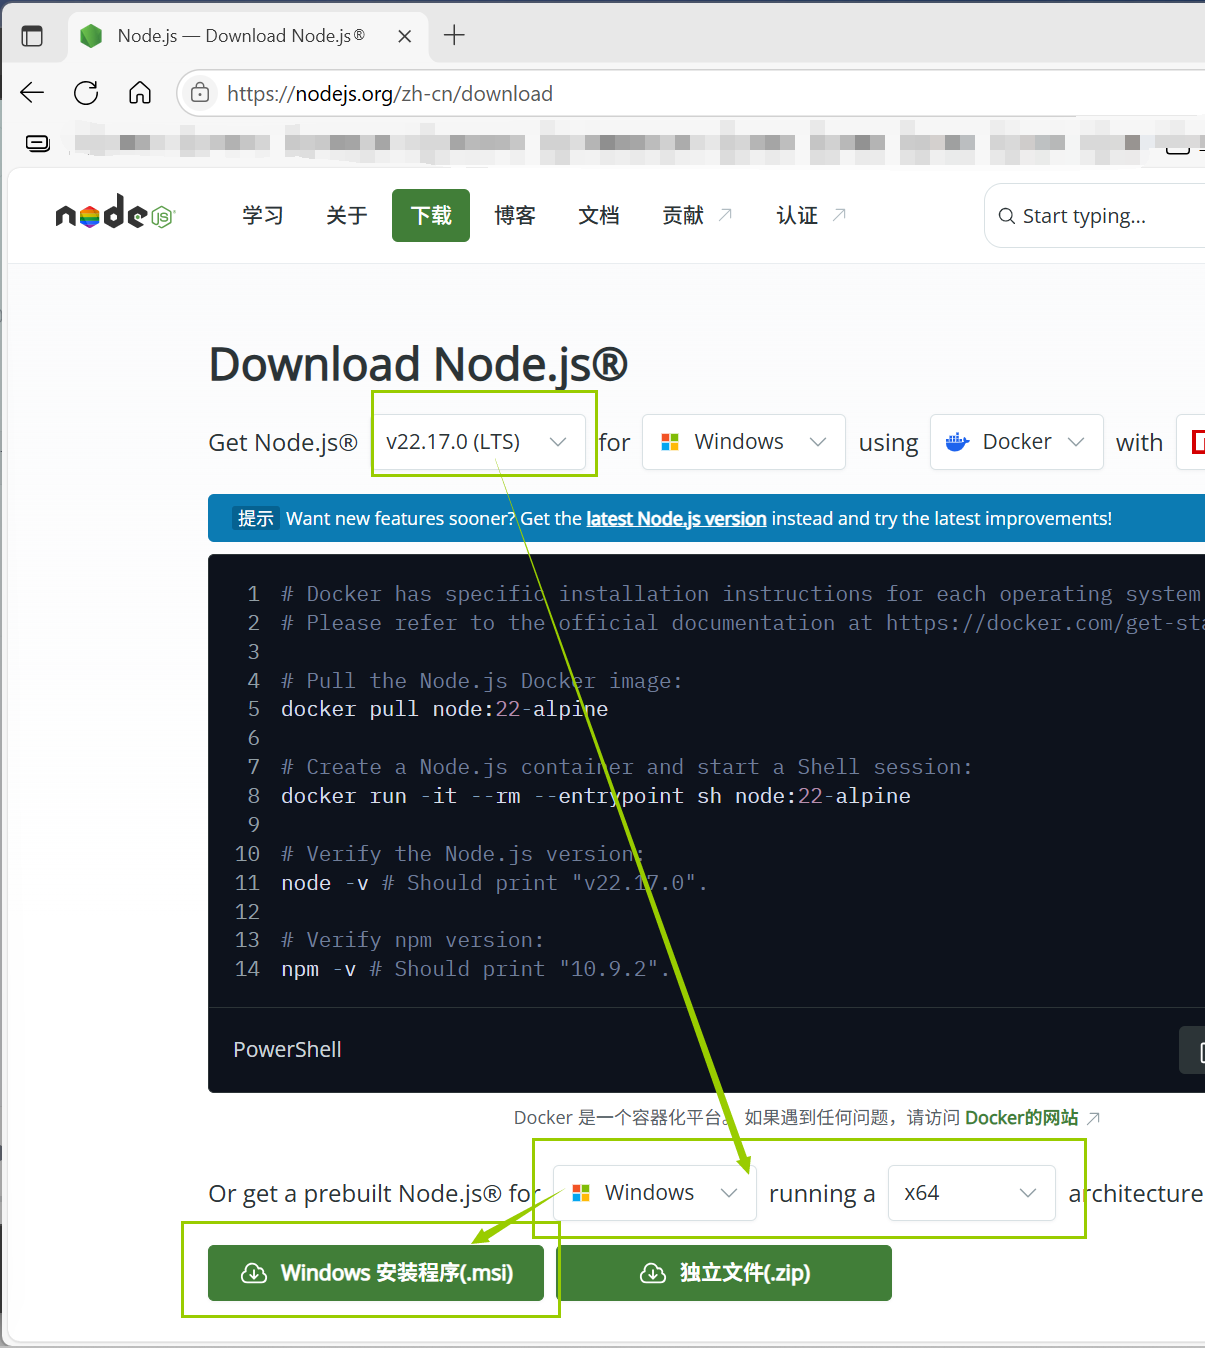Open the 博客 navigation item

(515, 215)
